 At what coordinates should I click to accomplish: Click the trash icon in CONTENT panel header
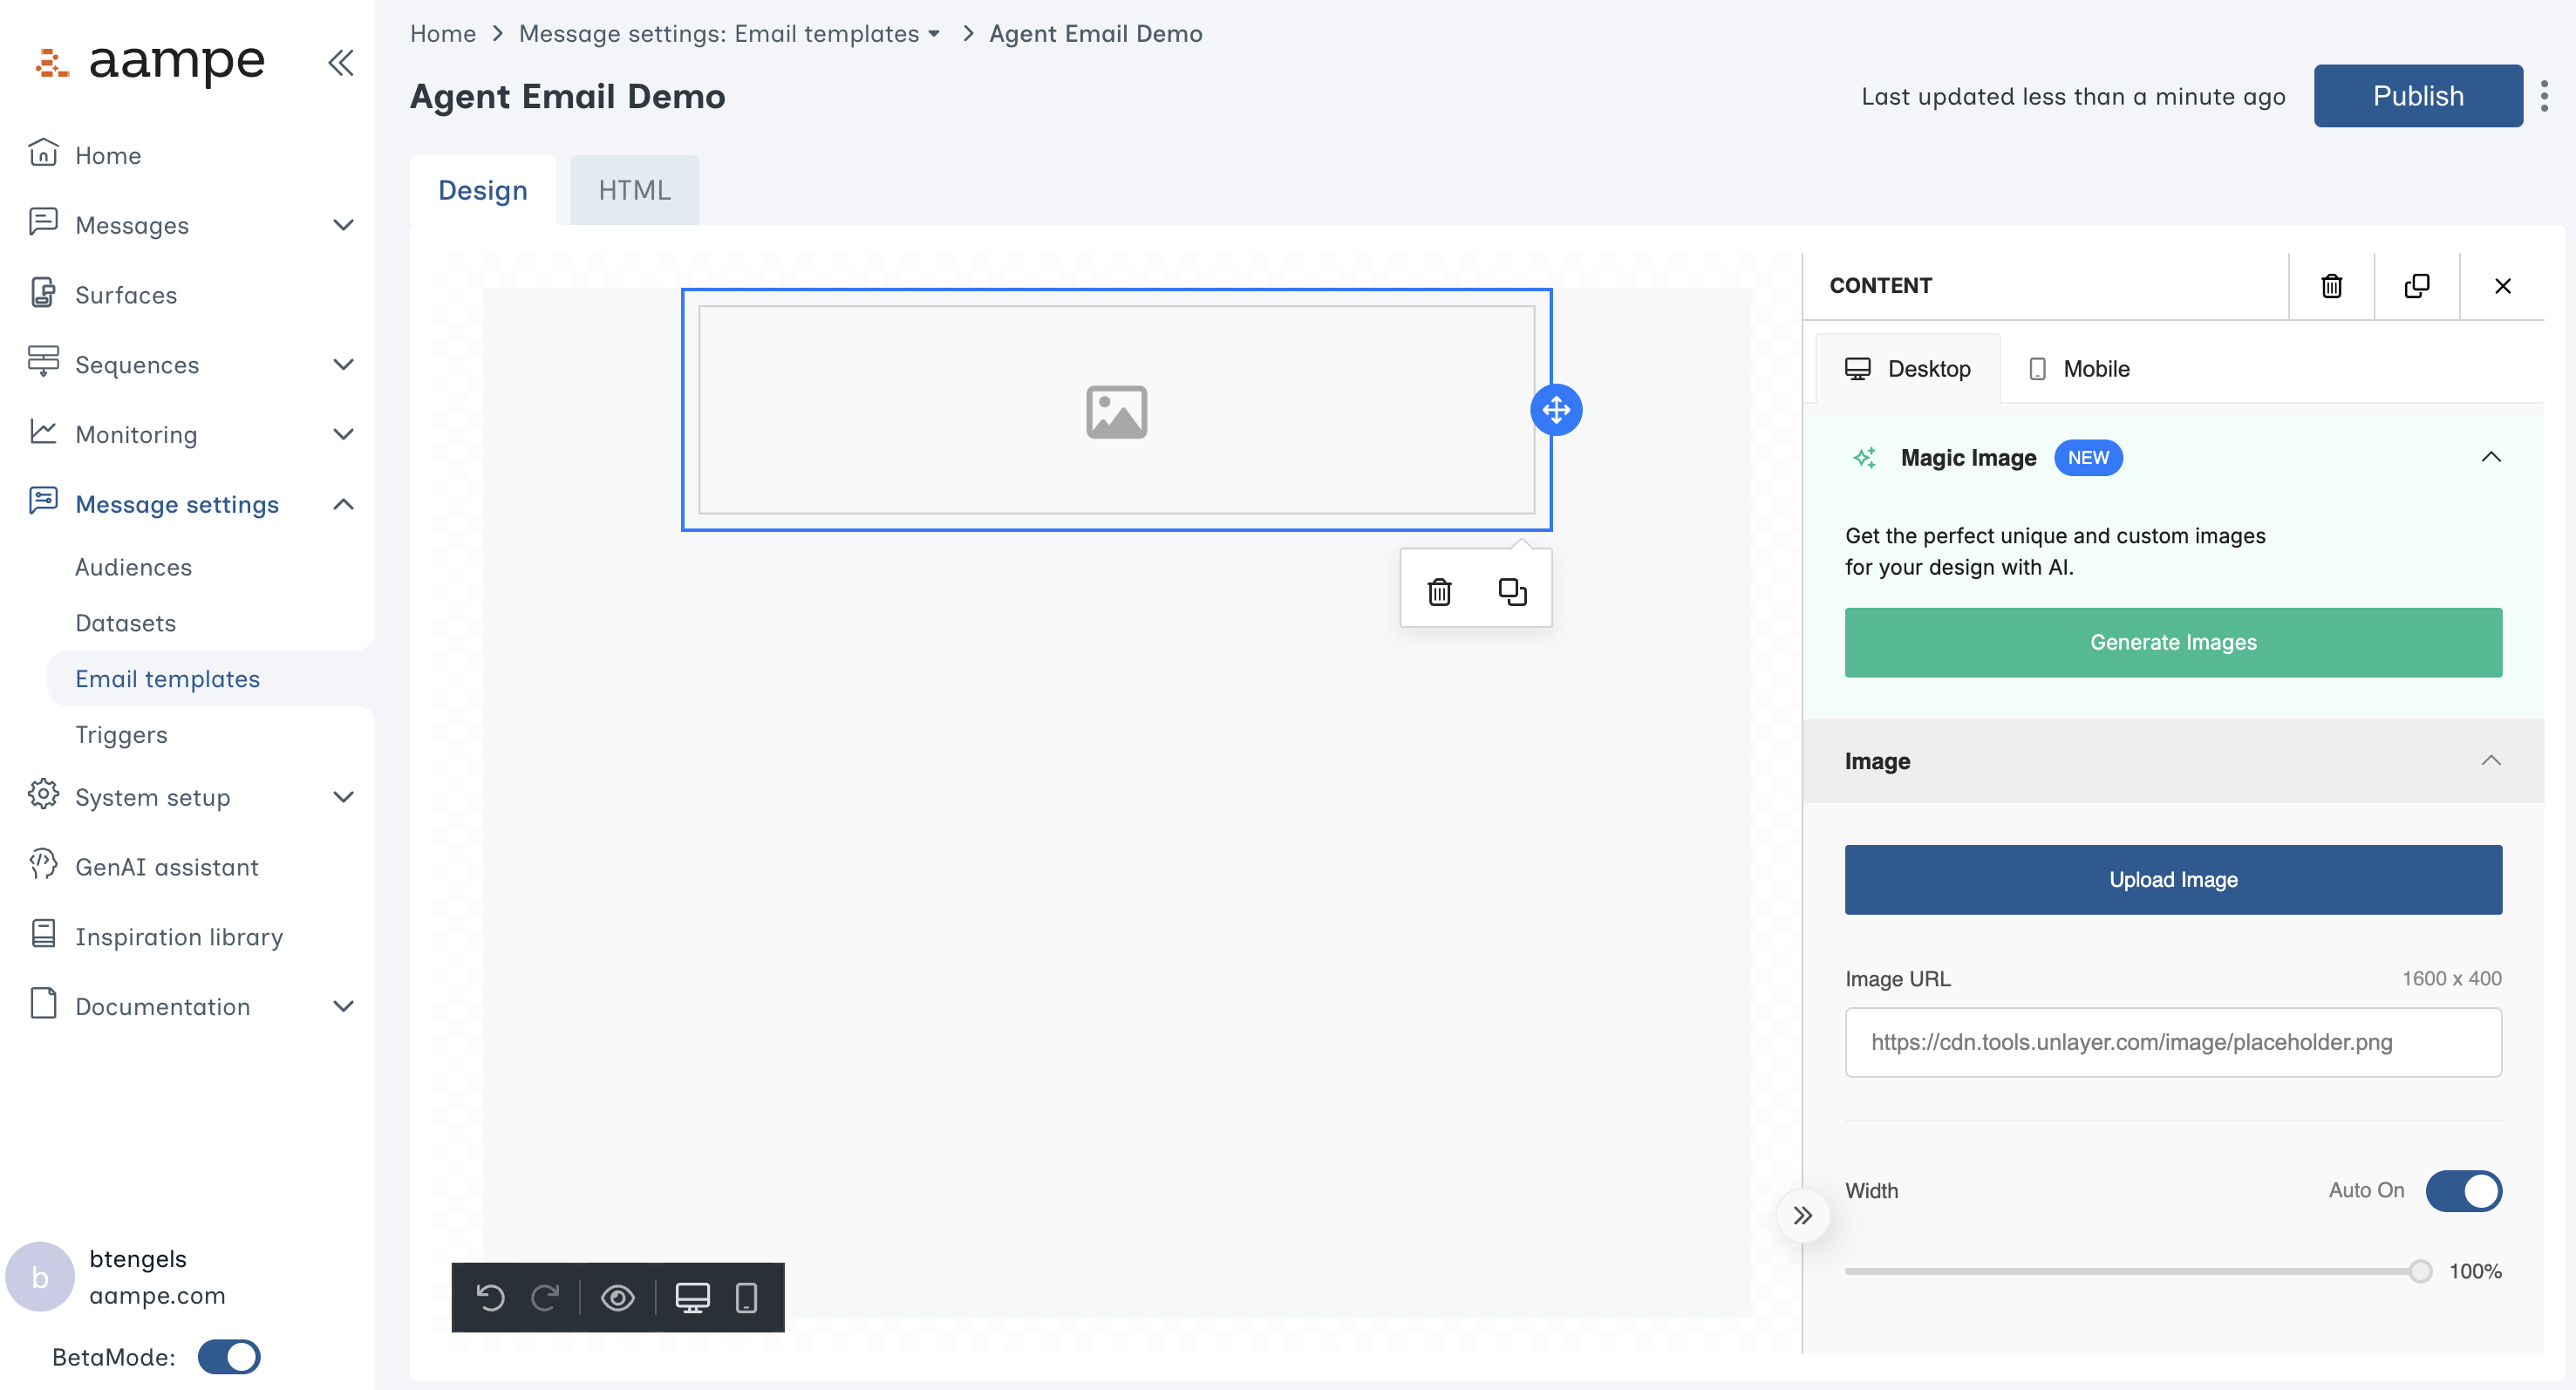point(2331,286)
